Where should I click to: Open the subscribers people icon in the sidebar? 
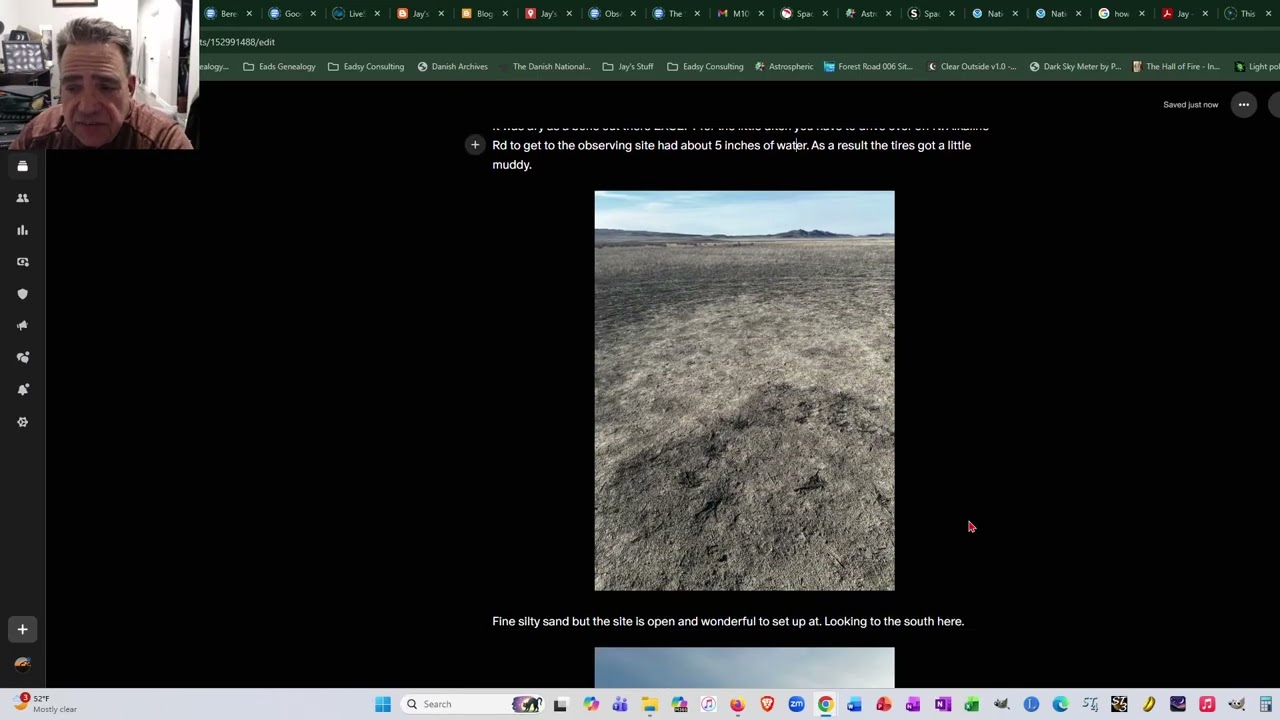click(x=22, y=198)
